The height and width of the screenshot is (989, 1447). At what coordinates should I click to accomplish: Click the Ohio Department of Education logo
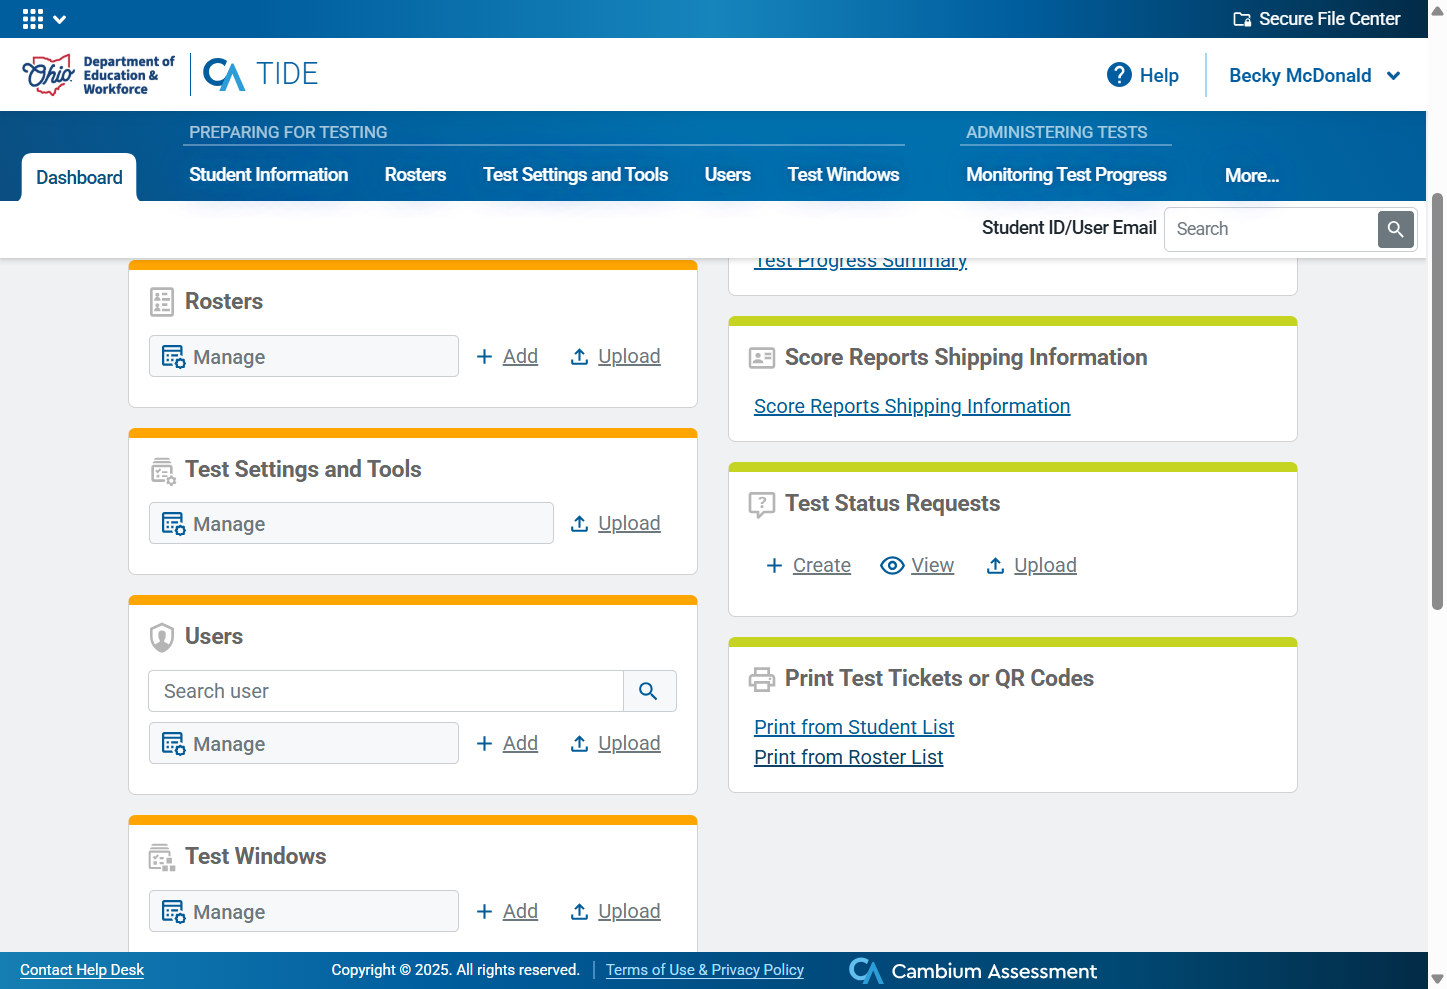pos(98,75)
